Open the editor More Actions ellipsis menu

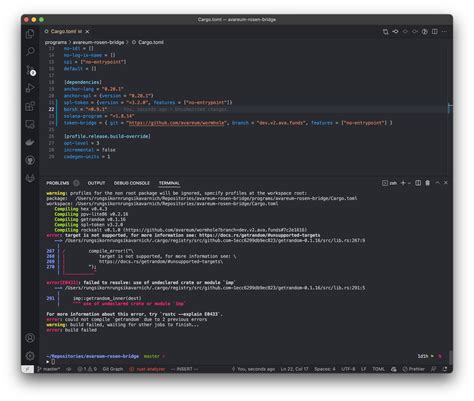pyautogui.click(x=444, y=31)
